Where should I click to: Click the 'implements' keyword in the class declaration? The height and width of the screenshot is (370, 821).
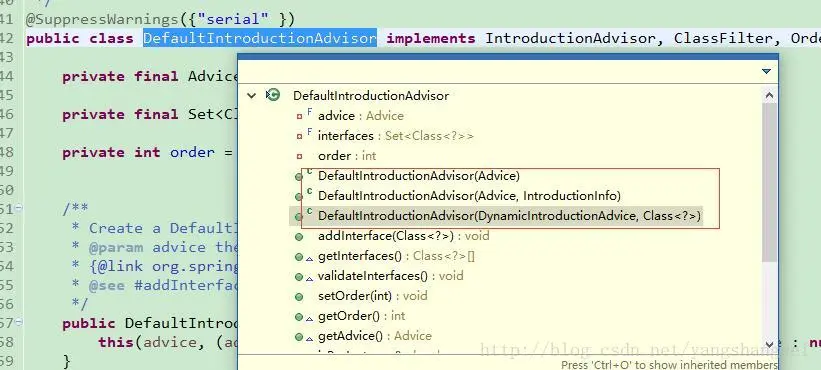pyautogui.click(x=430, y=38)
